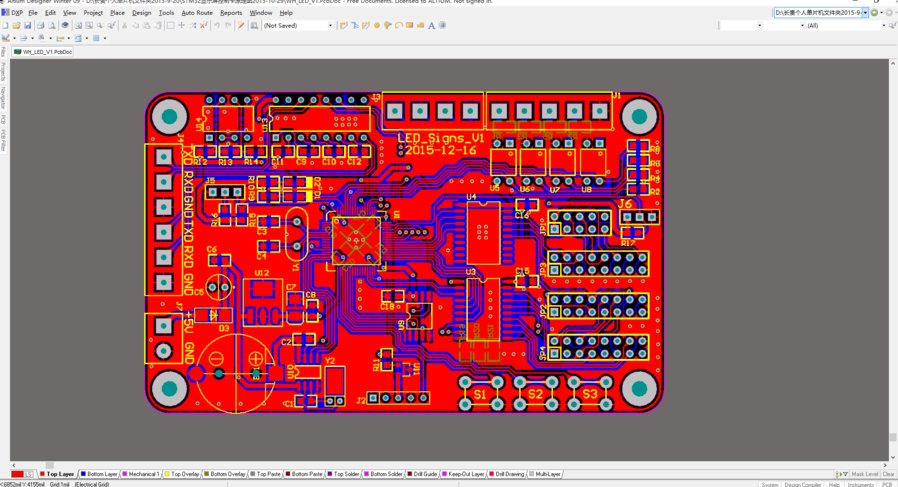Open the Auto Route menu
The image size is (898, 487).
pos(196,13)
